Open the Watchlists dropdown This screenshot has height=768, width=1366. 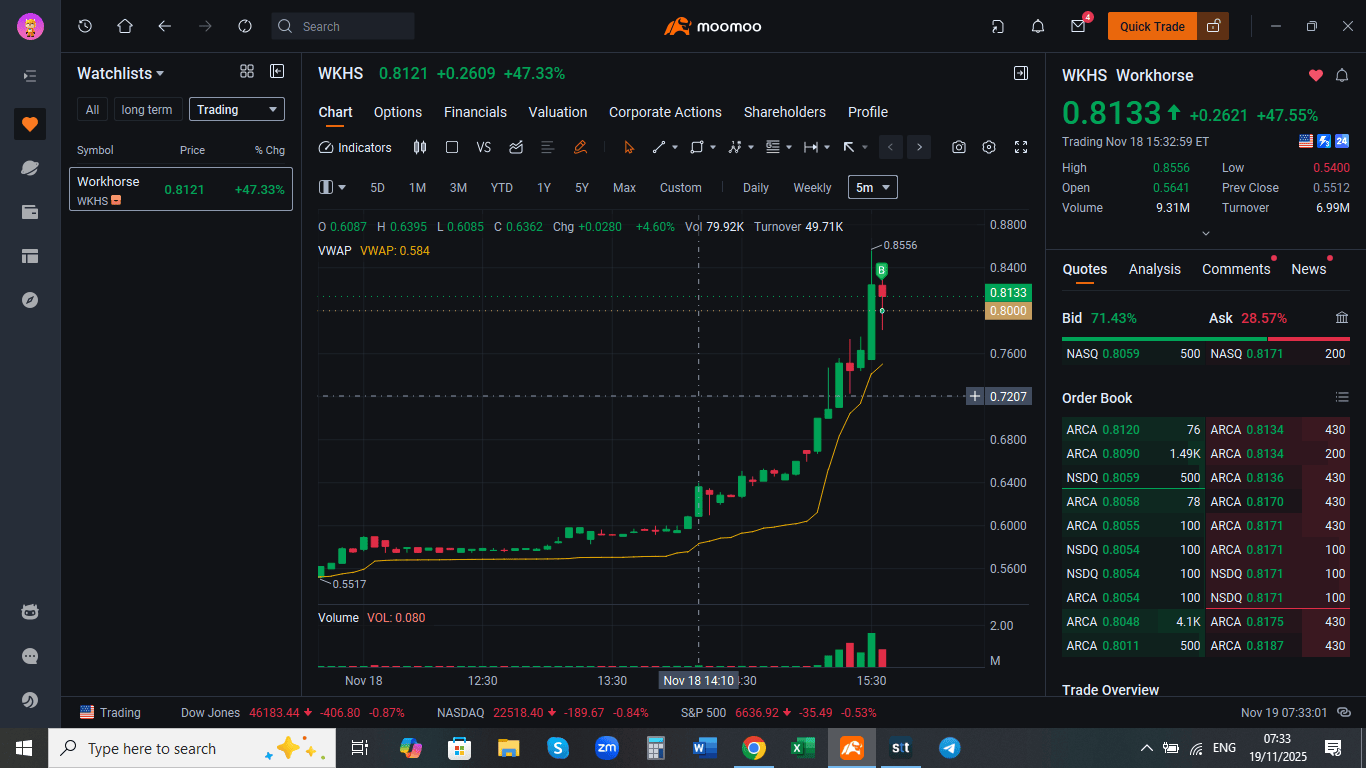tap(121, 73)
